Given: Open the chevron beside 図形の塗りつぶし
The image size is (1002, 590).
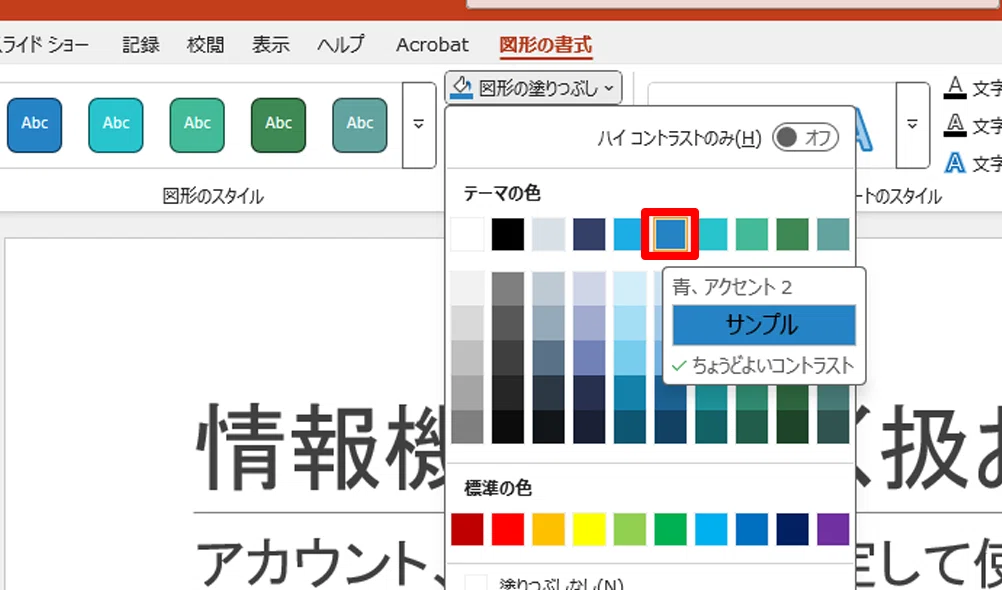Looking at the screenshot, I should (x=609, y=88).
